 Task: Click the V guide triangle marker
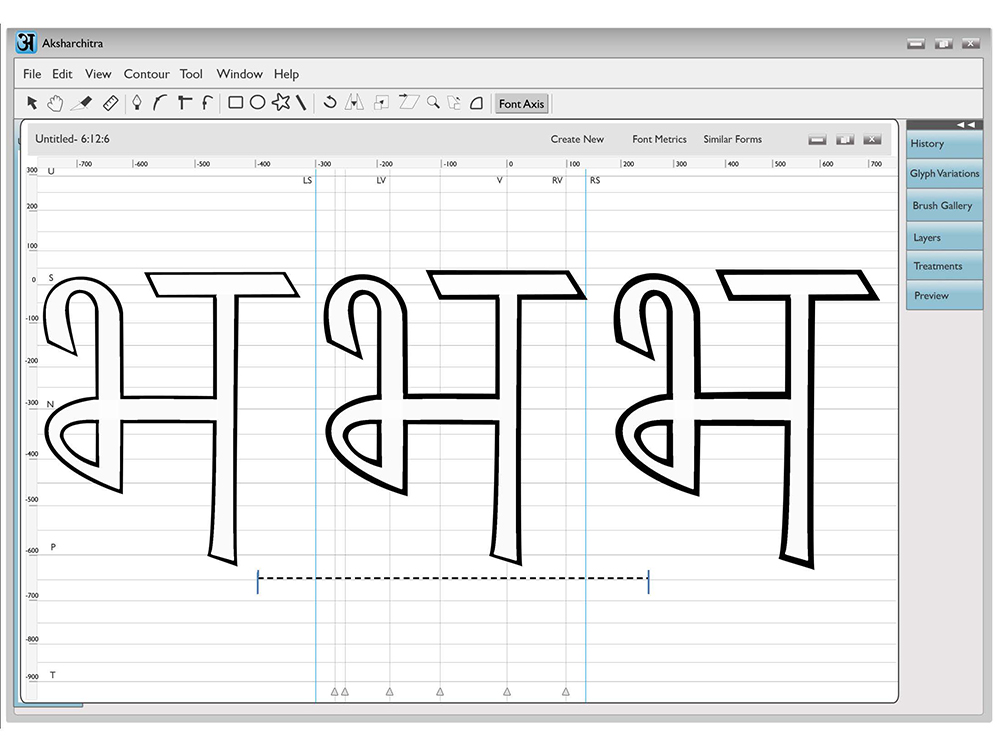pyautogui.click(x=507, y=691)
